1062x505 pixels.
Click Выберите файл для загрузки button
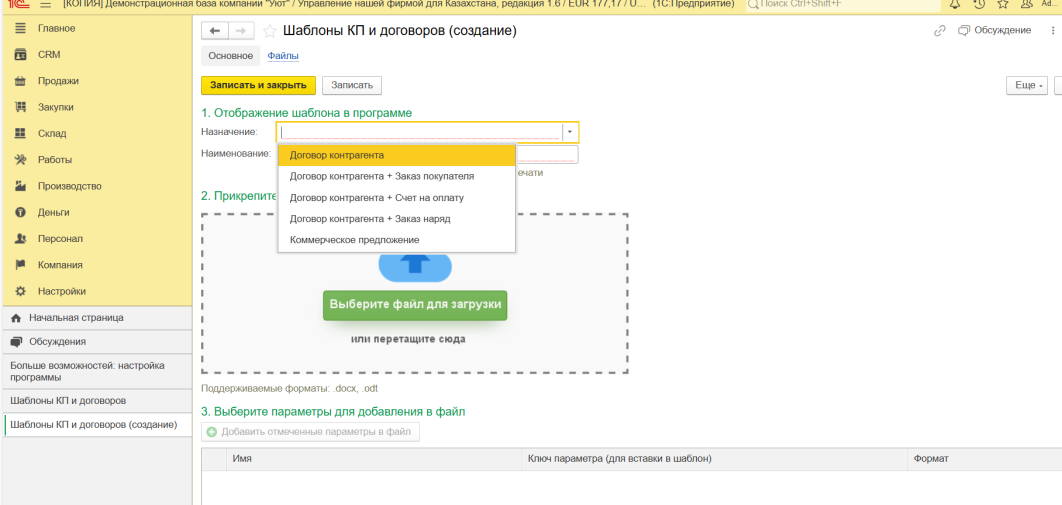point(415,304)
